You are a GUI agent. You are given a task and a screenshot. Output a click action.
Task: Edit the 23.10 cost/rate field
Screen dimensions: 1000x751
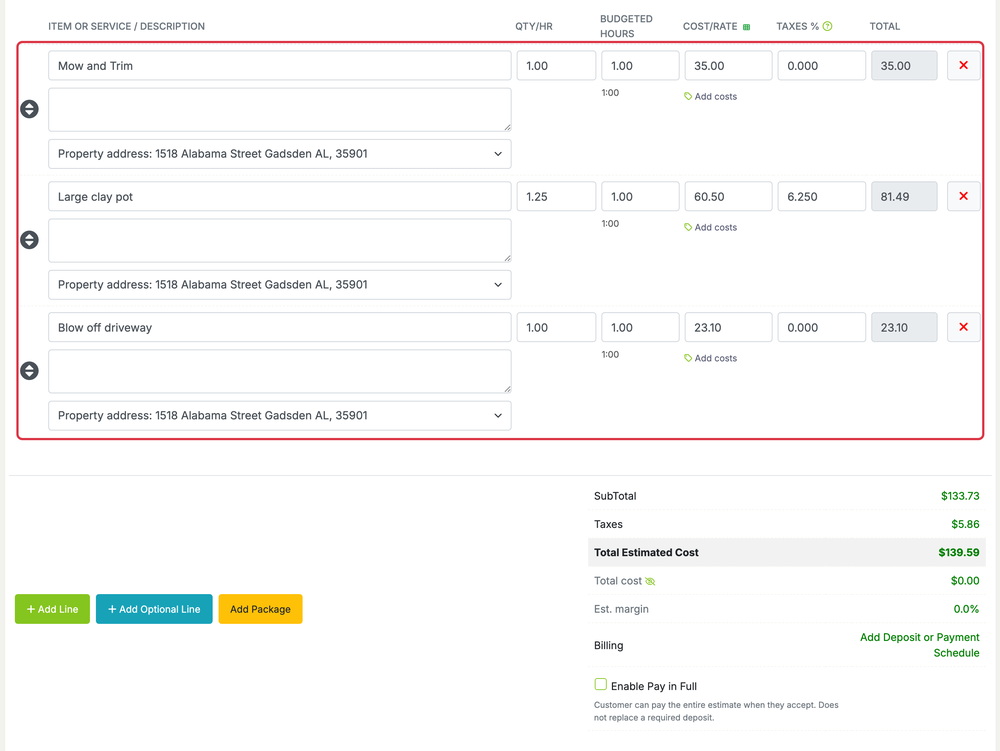tap(728, 327)
